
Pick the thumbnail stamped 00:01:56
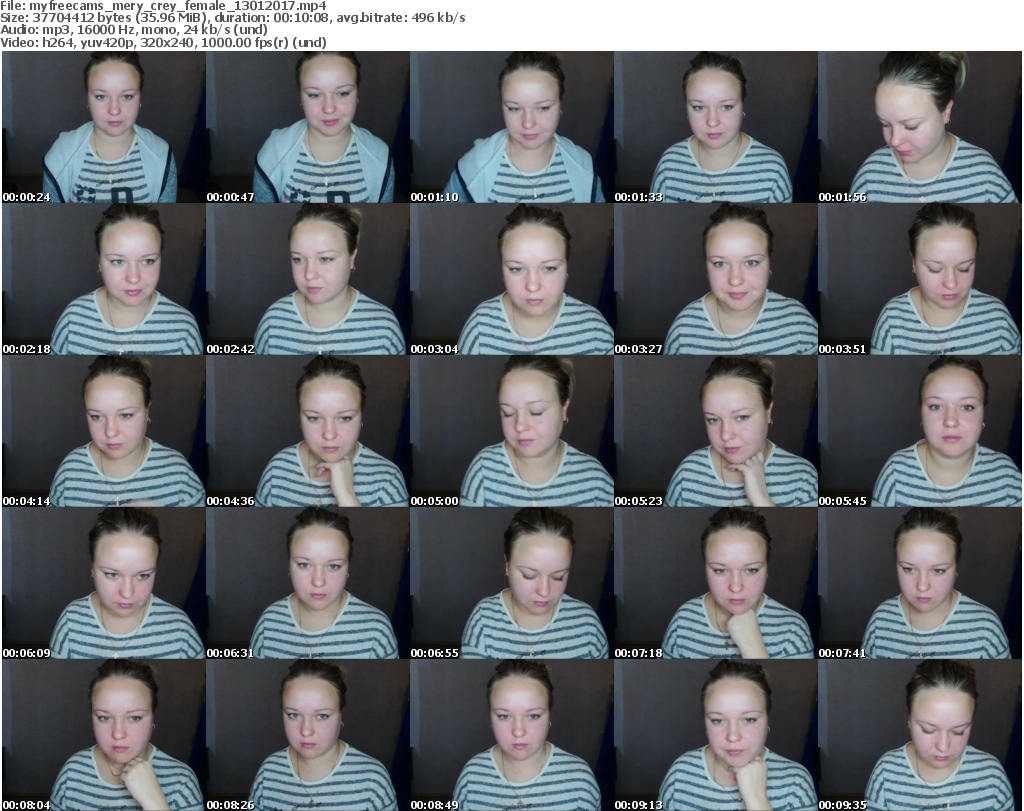pos(920,127)
